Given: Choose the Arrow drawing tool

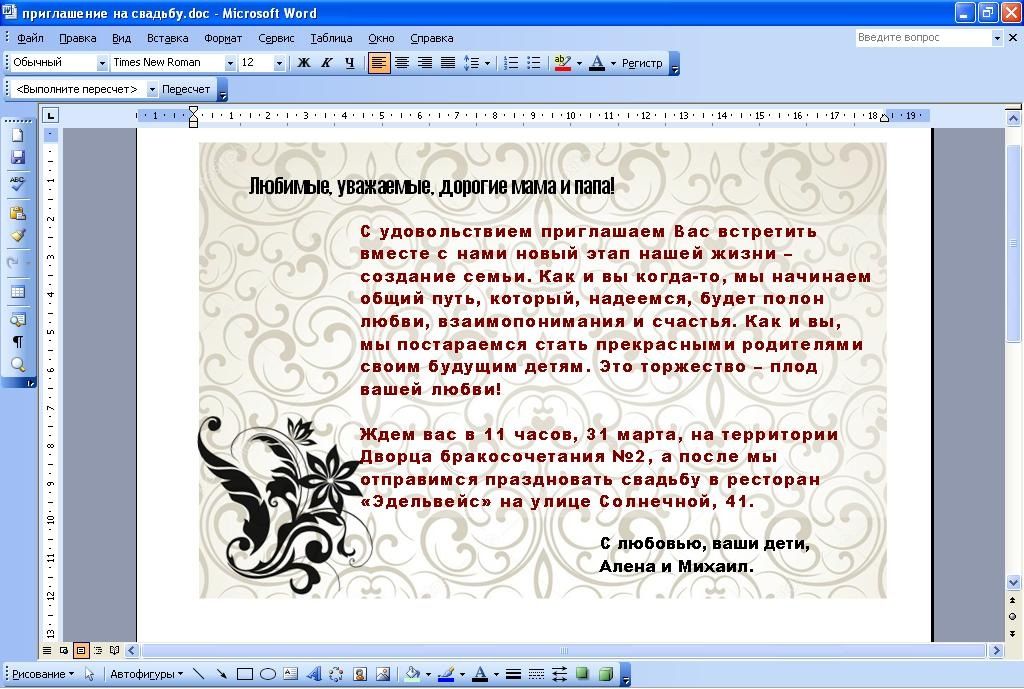Looking at the screenshot, I should coord(221,674).
